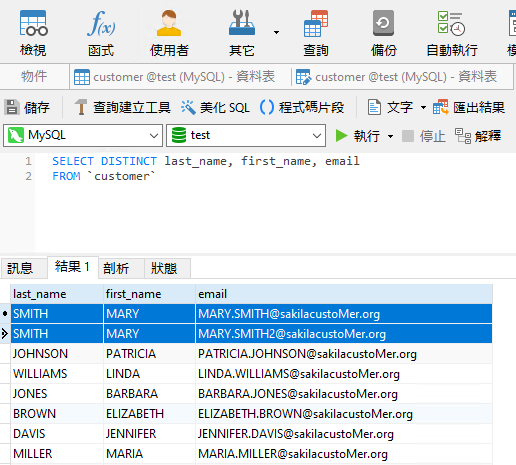
Task: Open the test database dropdown
Action: pos(246,135)
